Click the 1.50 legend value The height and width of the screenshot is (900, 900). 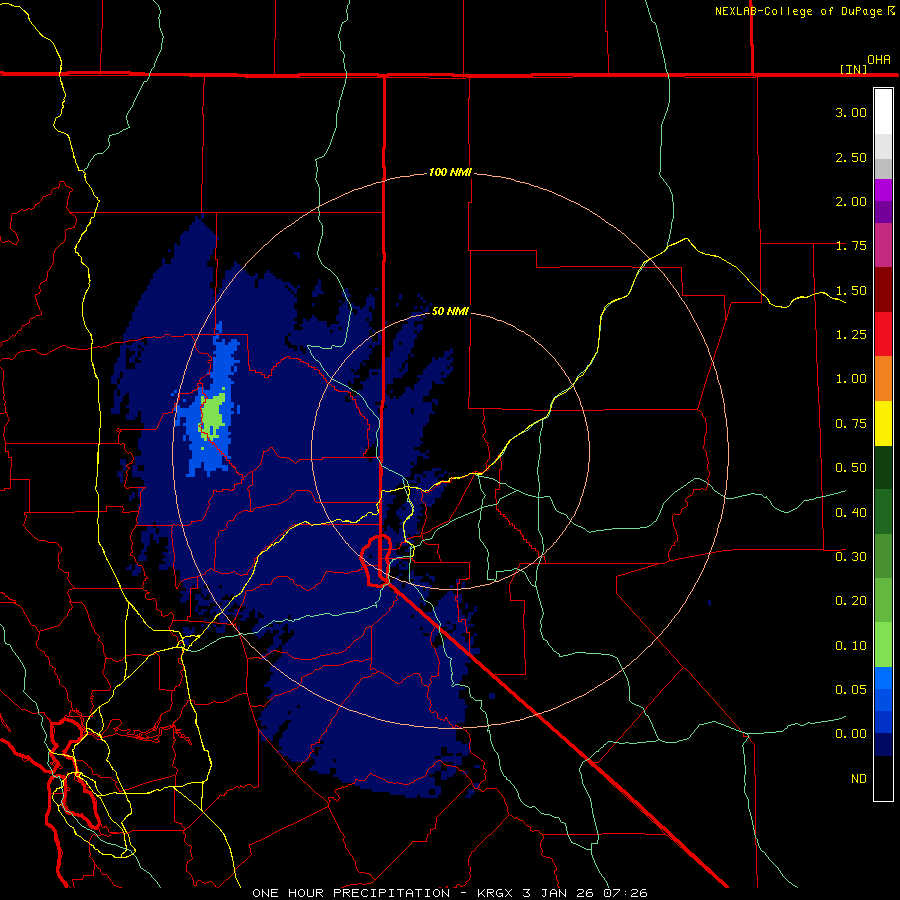click(851, 290)
